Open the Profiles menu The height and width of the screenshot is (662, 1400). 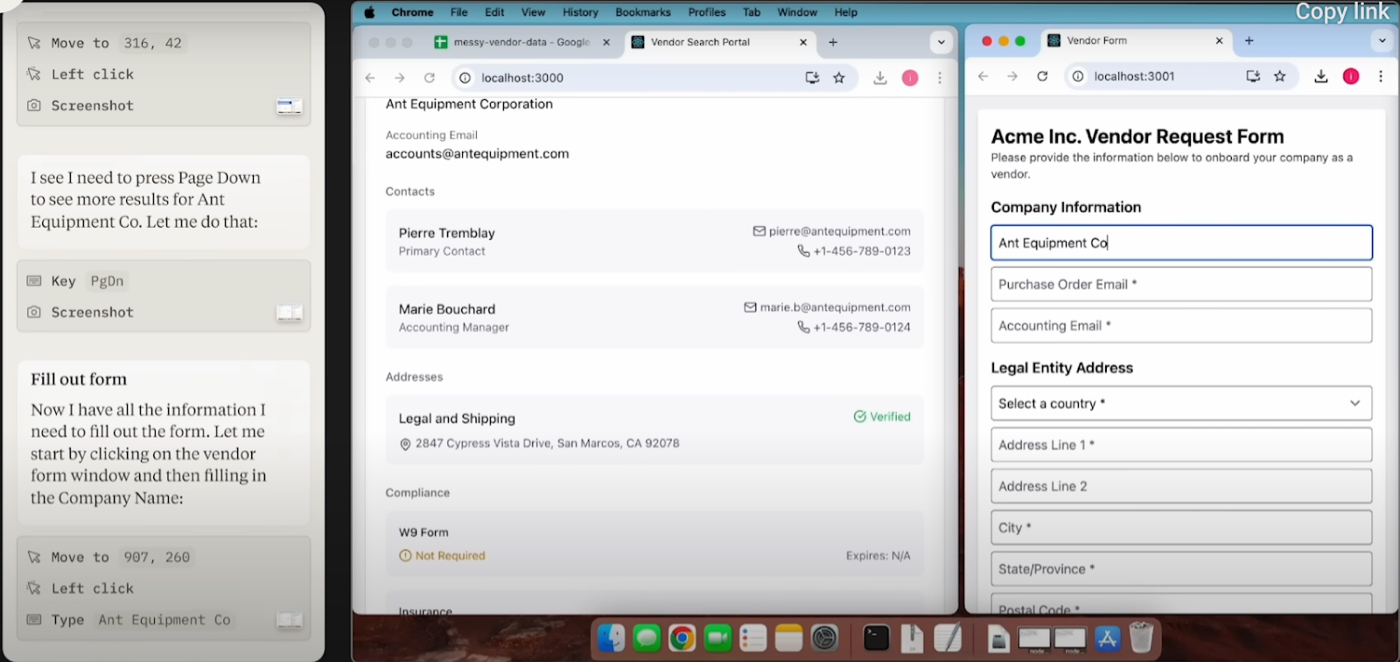707,12
